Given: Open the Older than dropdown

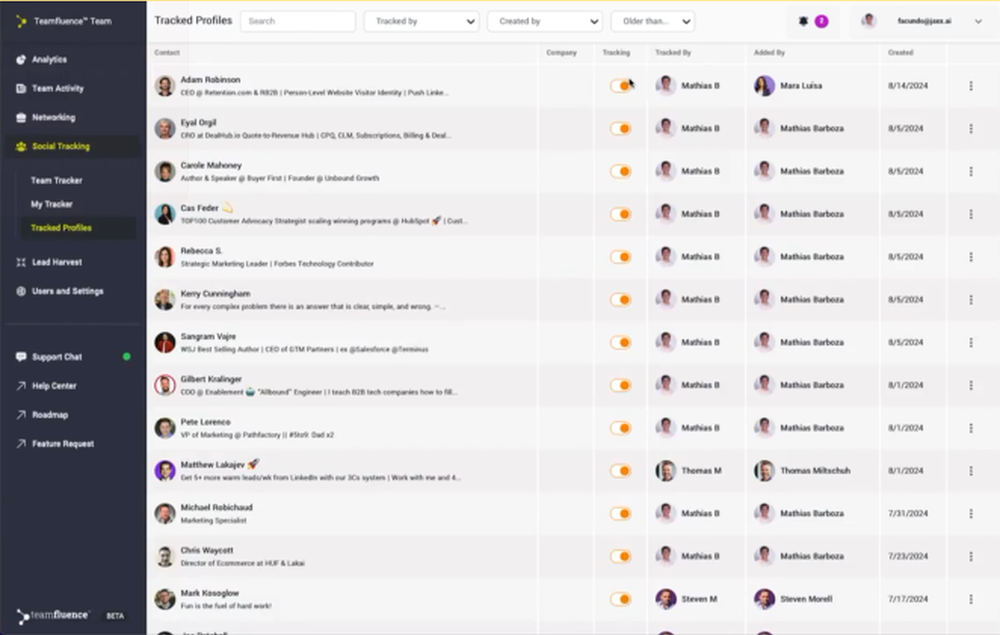Looking at the screenshot, I should pyautogui.click(x=652, y=21).
